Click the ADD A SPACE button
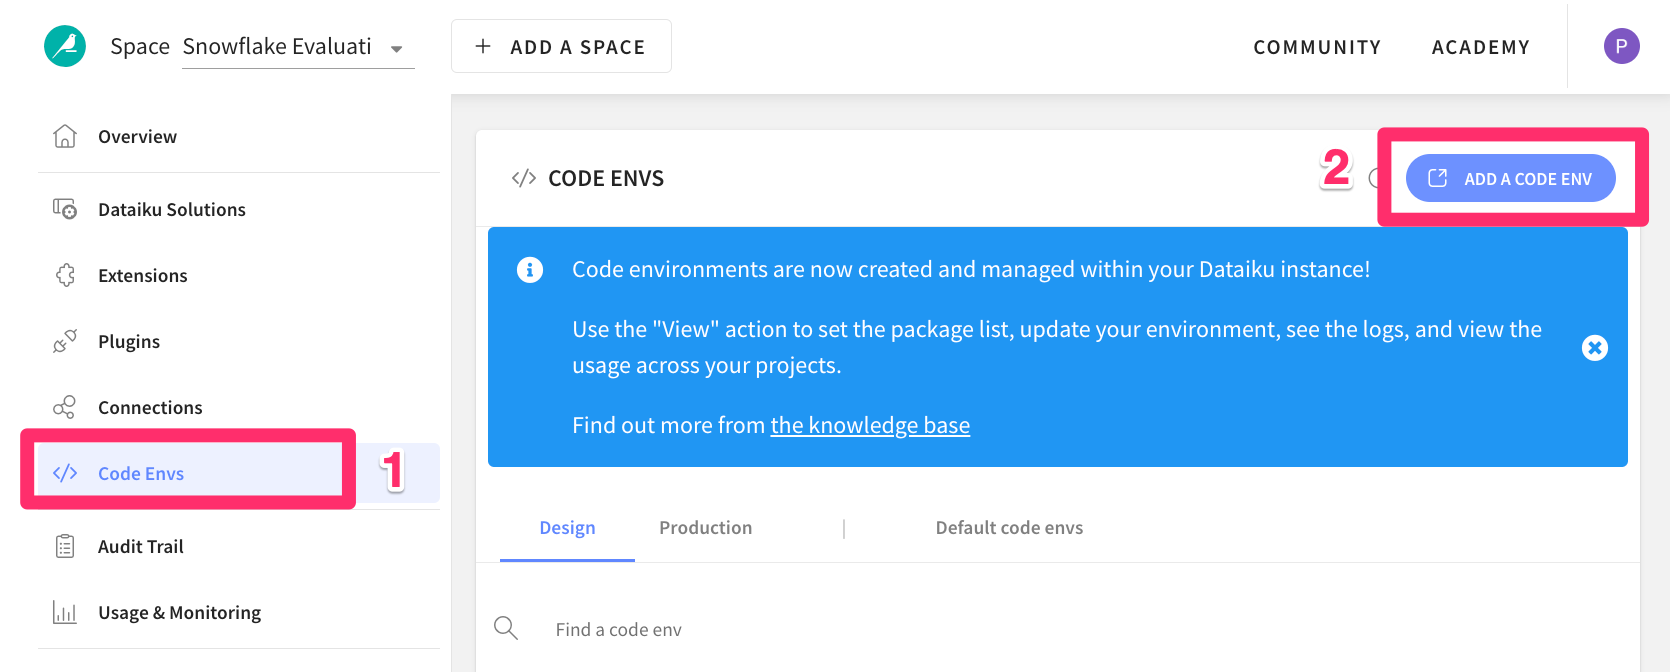 (561, 46)
